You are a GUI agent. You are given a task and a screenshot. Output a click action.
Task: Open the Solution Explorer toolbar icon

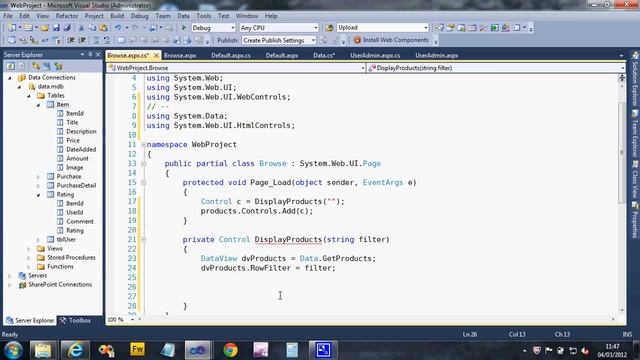pos(439,28)
